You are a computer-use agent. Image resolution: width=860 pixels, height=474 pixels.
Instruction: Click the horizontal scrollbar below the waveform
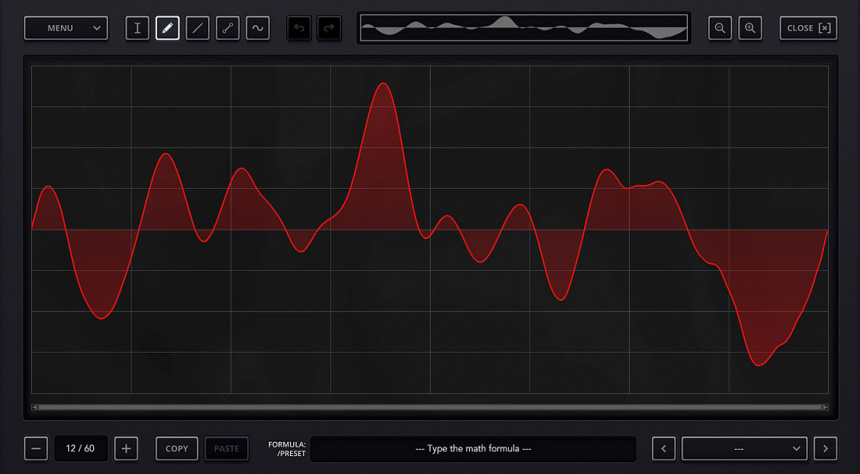(430, 407)
